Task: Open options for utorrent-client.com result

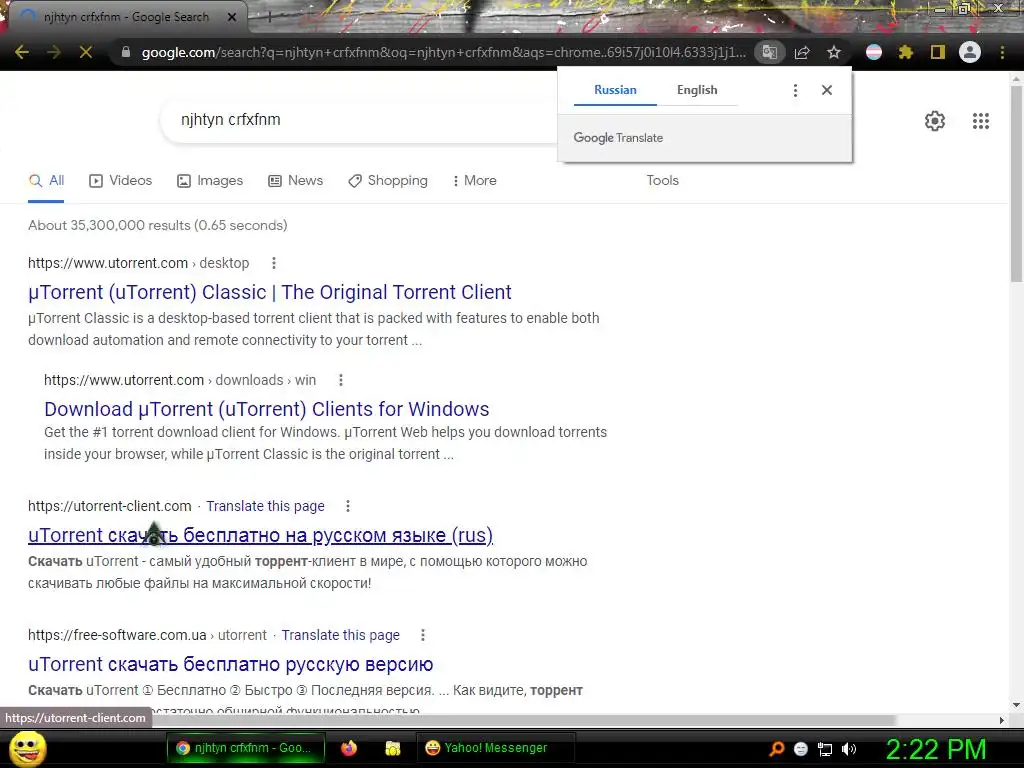Action: [347, 506]
